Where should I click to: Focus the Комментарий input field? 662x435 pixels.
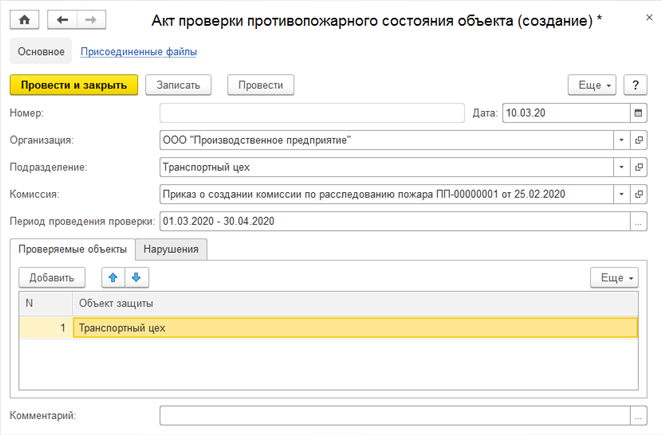[395, 416]
